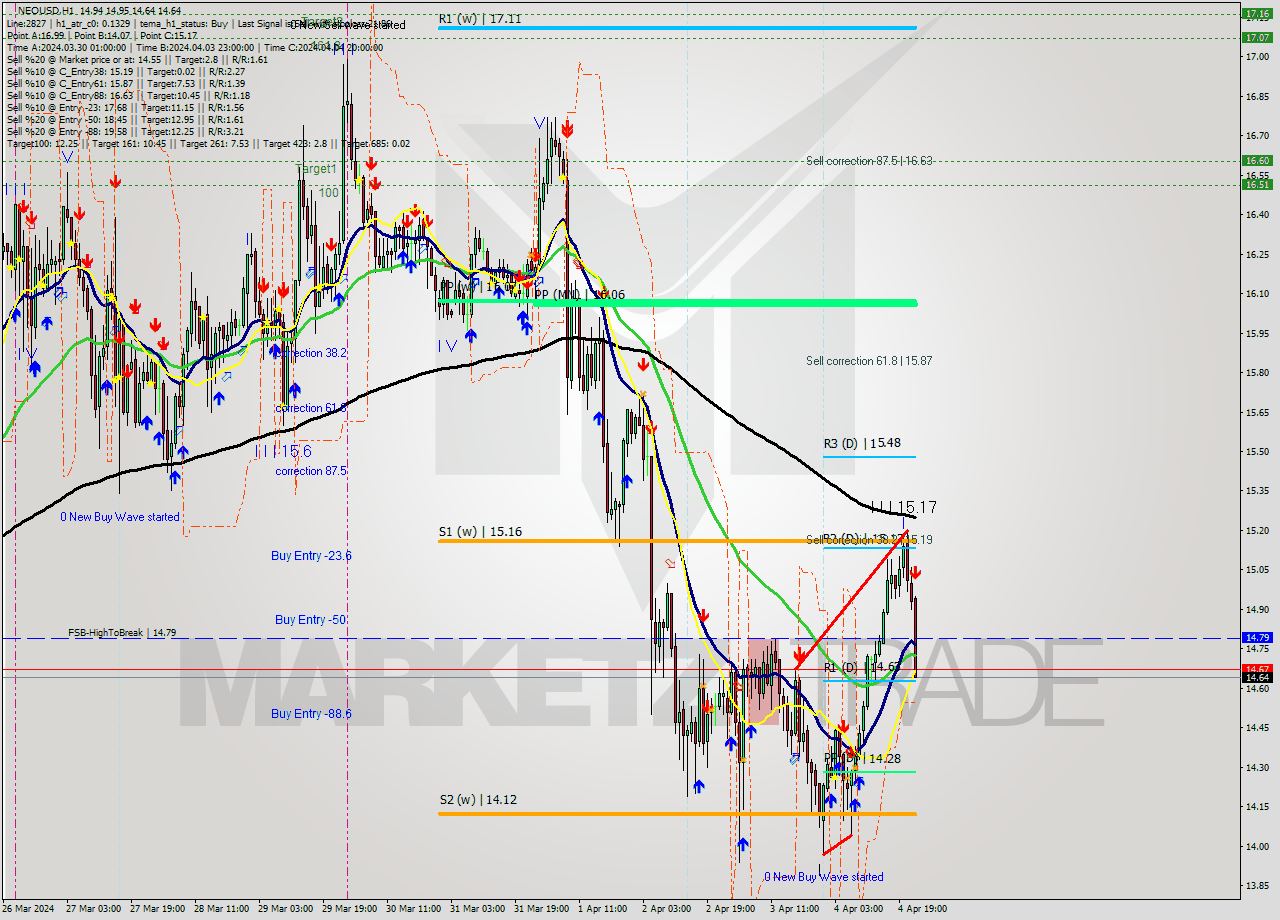
Task: Click the green 17.07 price tag on axis
Action: click(1257, 37)
